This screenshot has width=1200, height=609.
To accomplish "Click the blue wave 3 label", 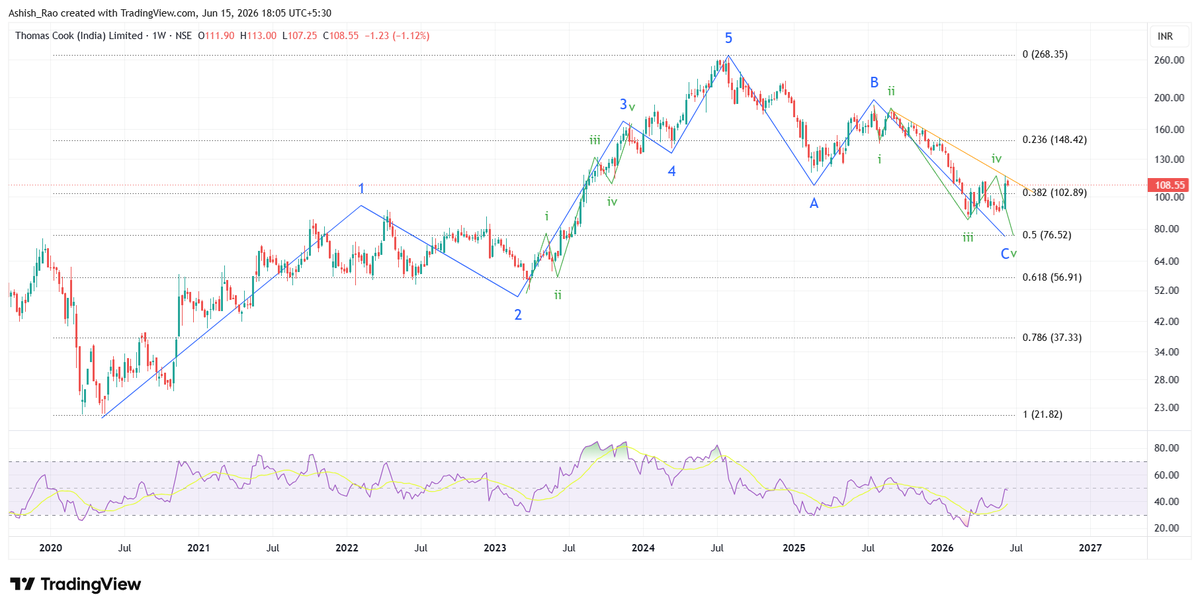I will (x=623, y=104).
